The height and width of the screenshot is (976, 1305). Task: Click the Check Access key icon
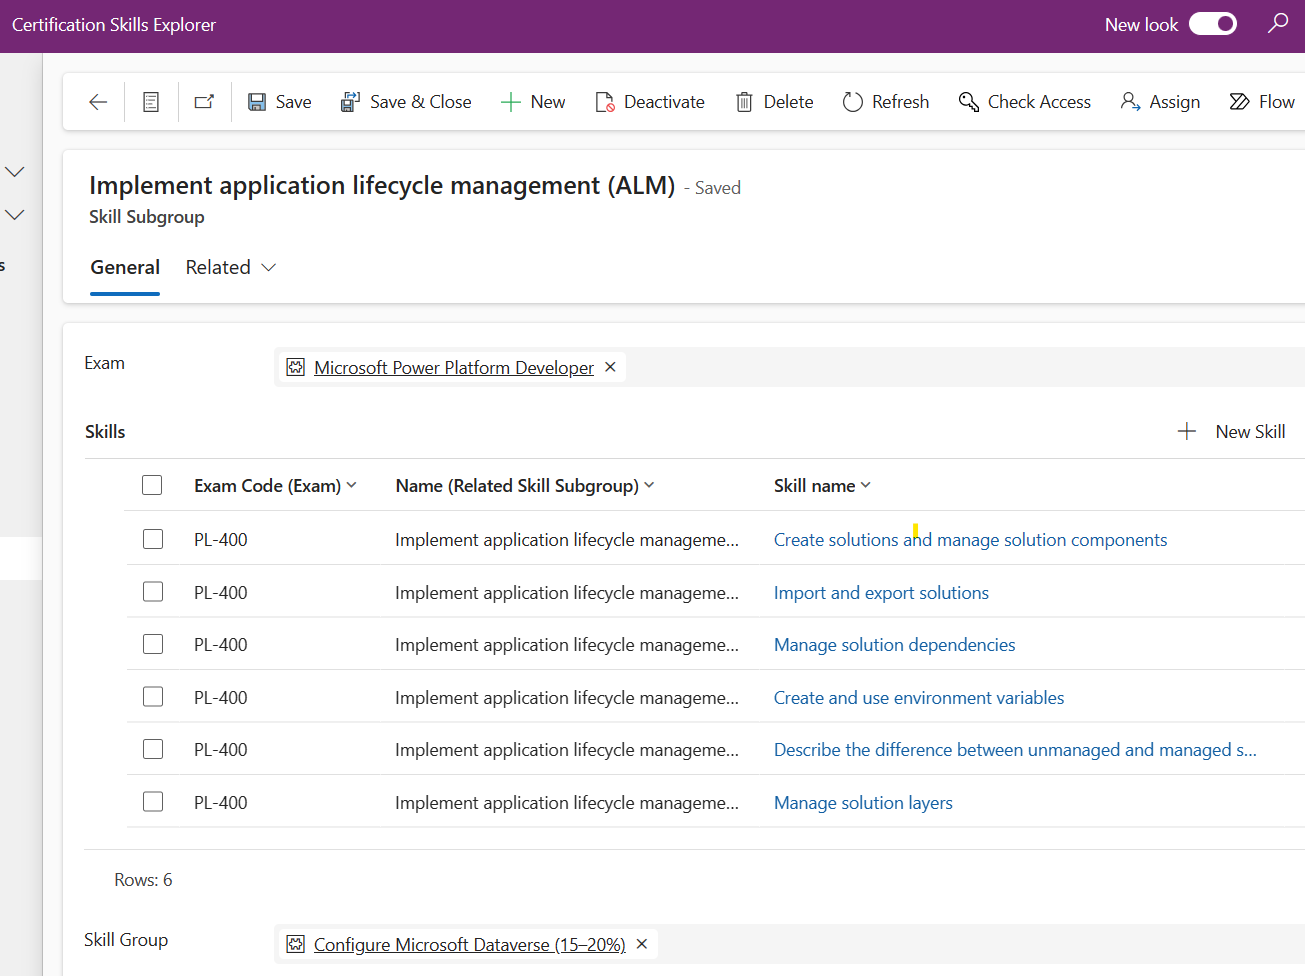coord(968,102)
